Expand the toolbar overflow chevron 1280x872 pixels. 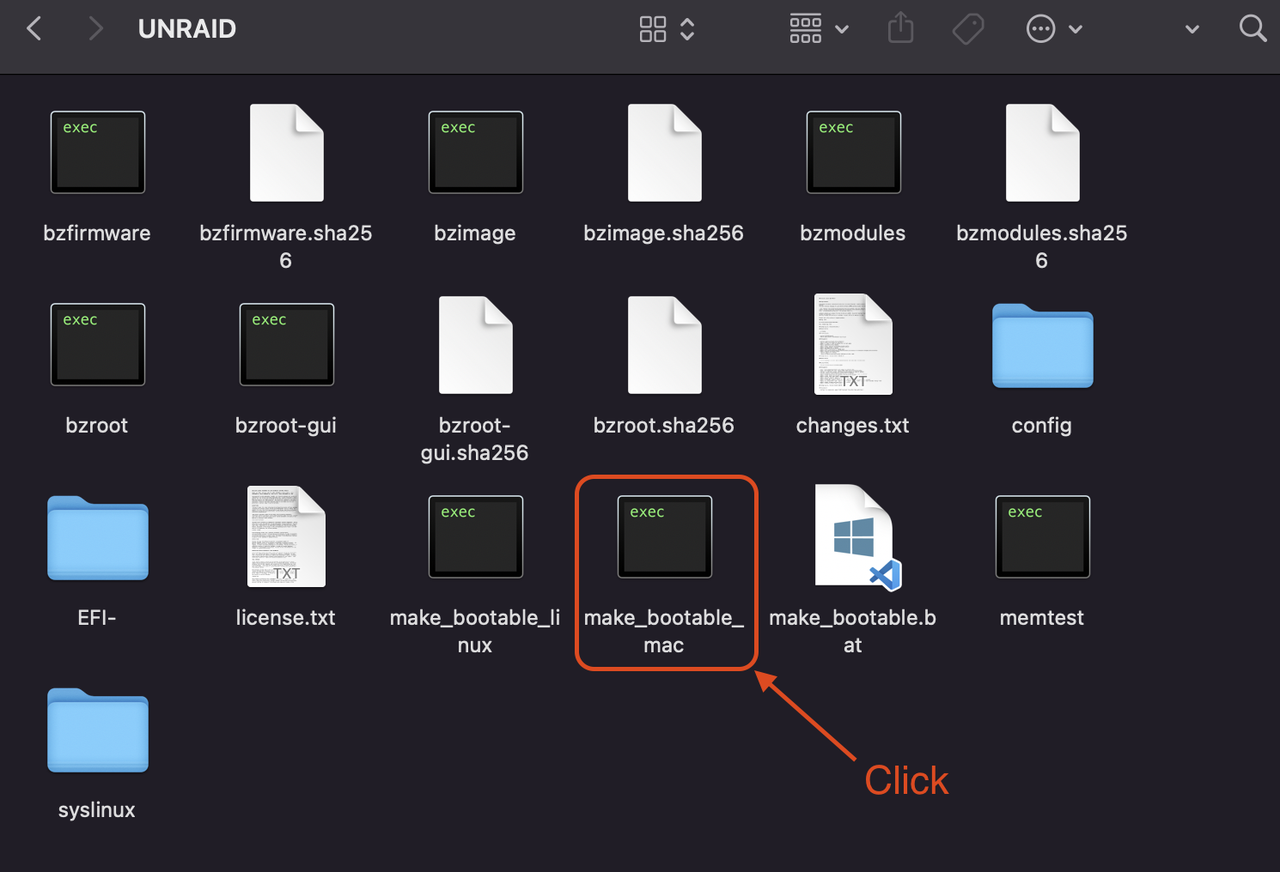click(x=1191, y=29)
